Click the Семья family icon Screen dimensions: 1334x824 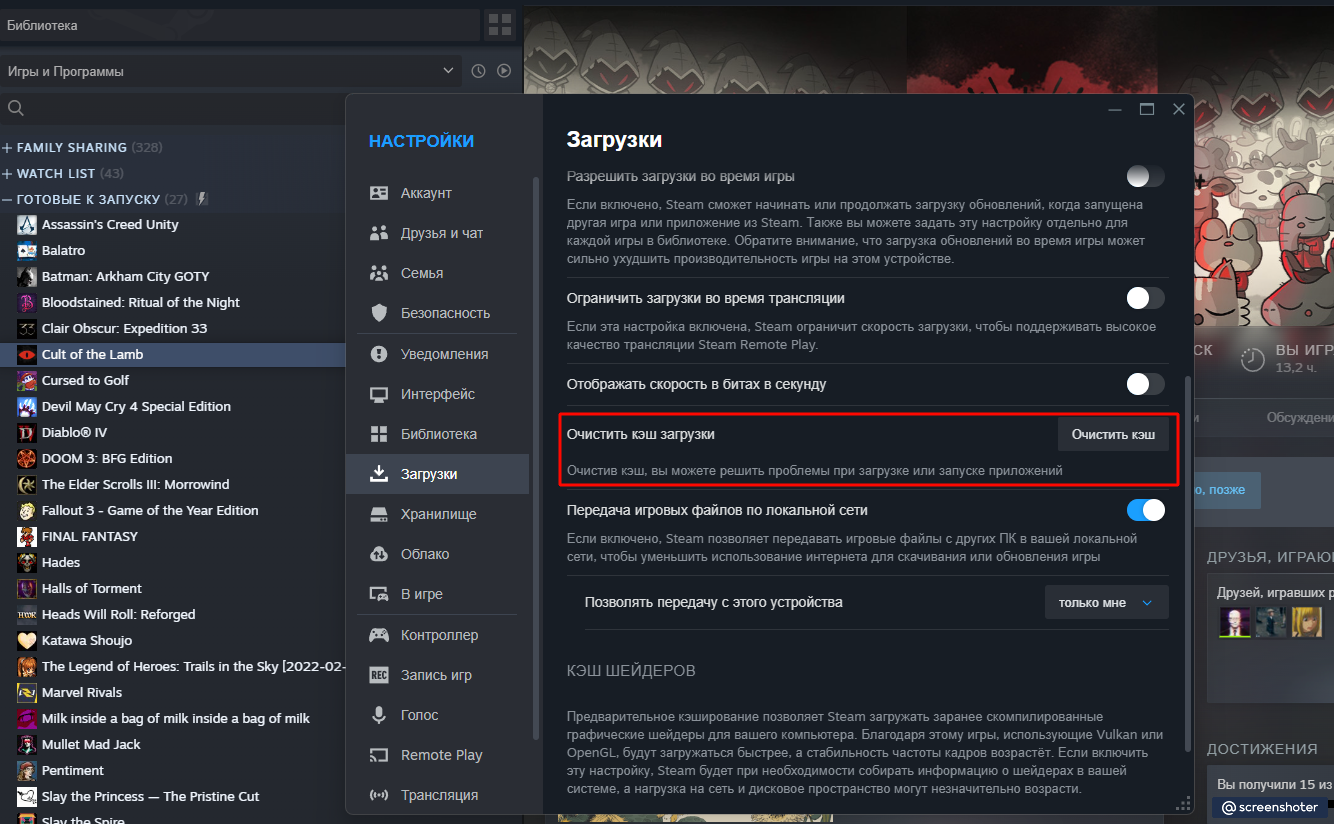pos(379,273)
